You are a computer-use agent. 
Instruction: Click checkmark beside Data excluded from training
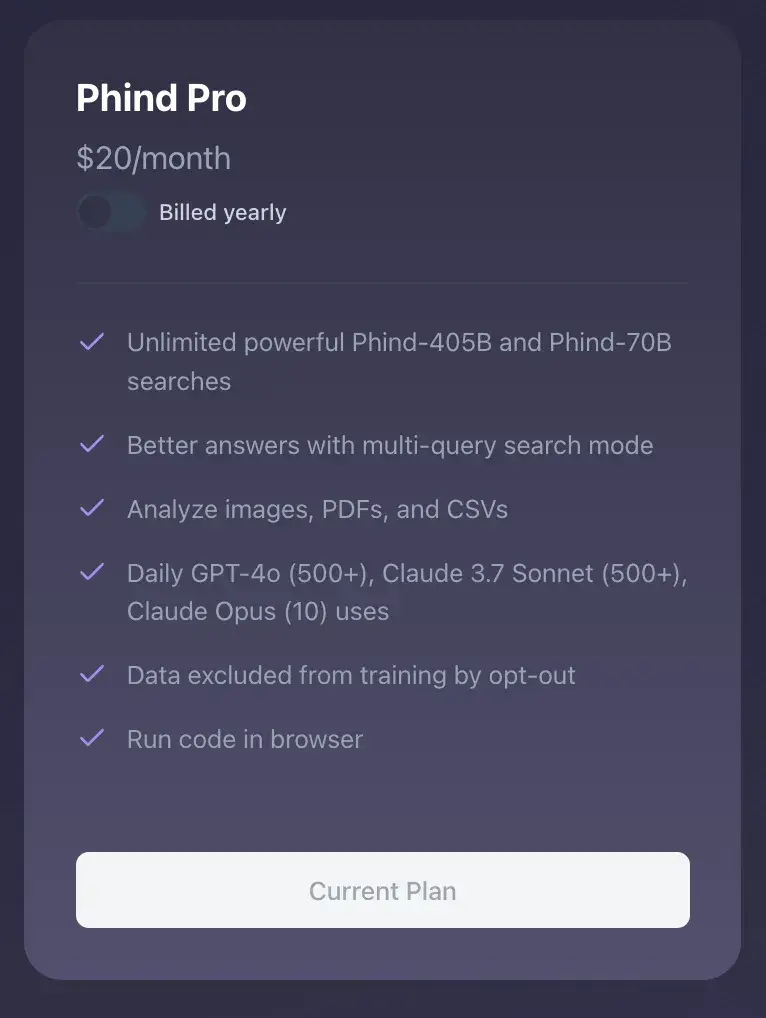click(92, 674)
